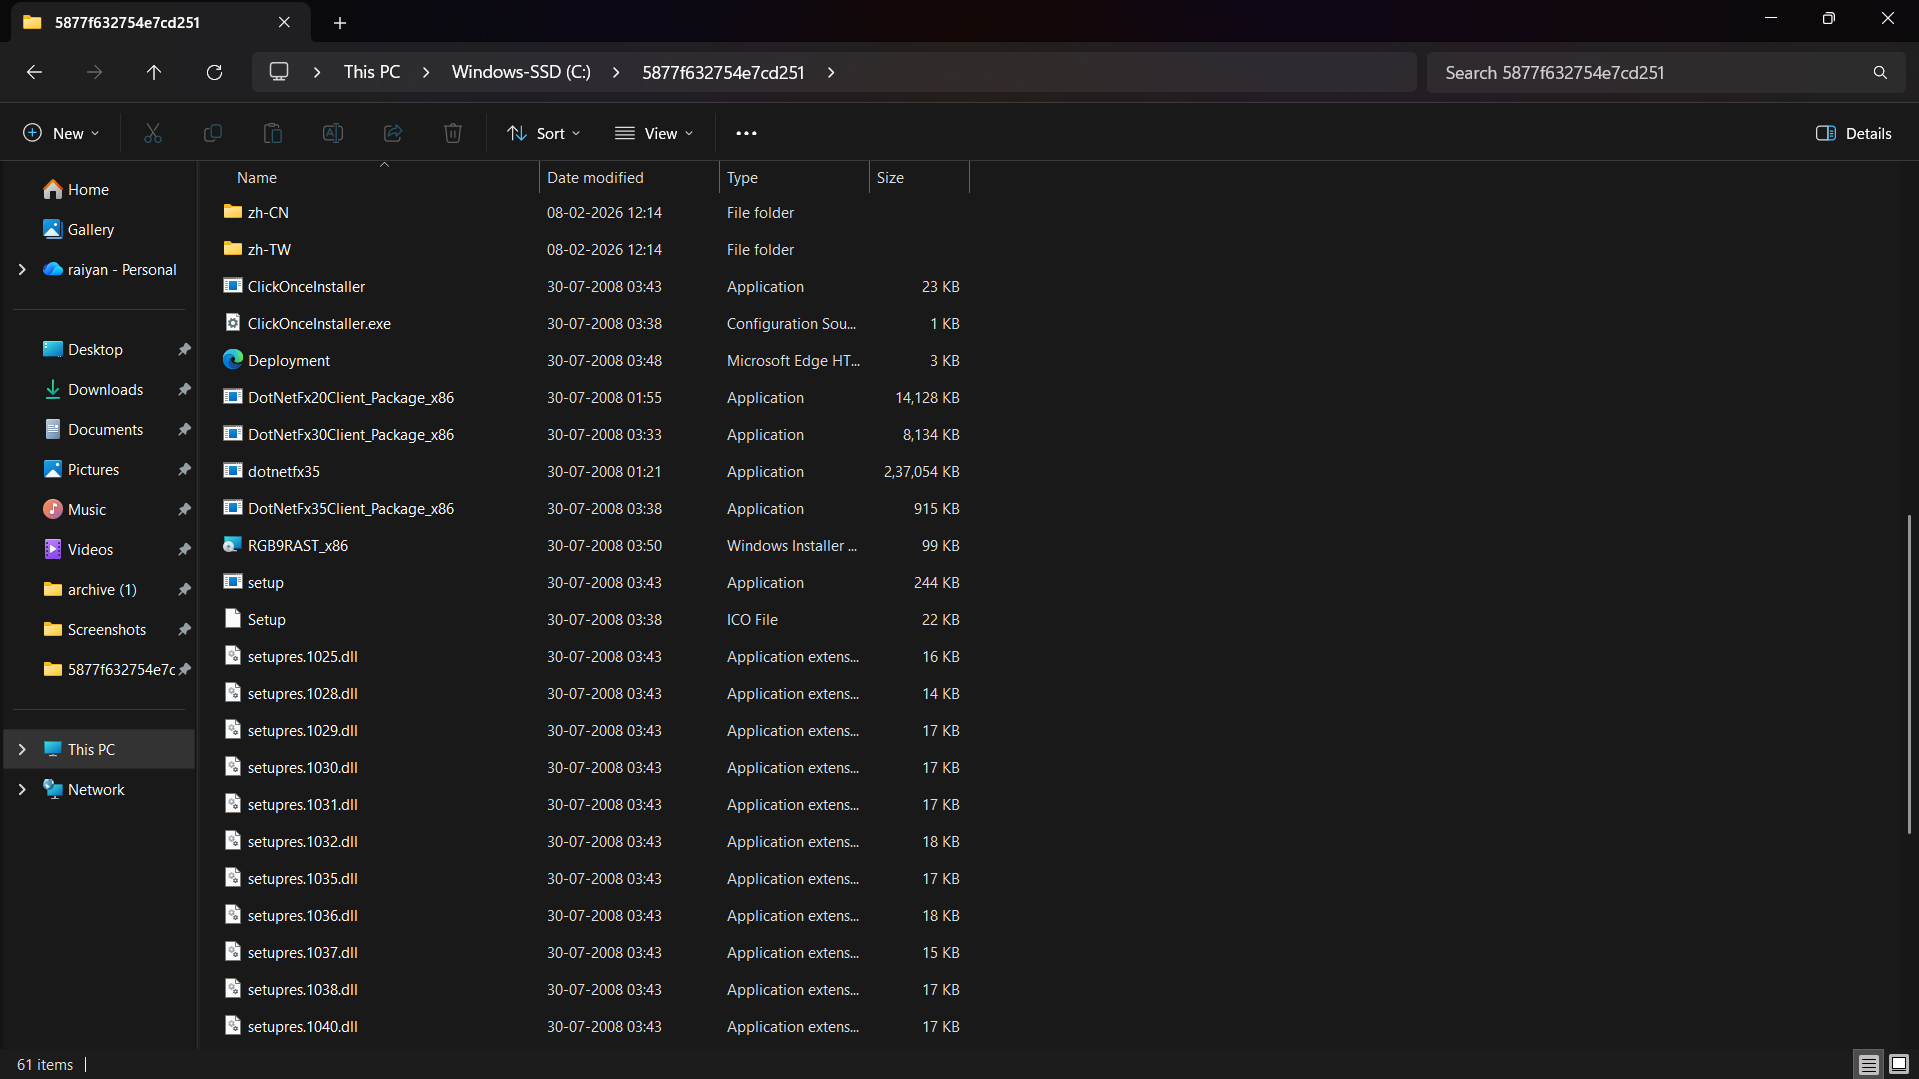1919x1079 pixels.
Task: Expand the This PC tree node
Action: [22, 749]
